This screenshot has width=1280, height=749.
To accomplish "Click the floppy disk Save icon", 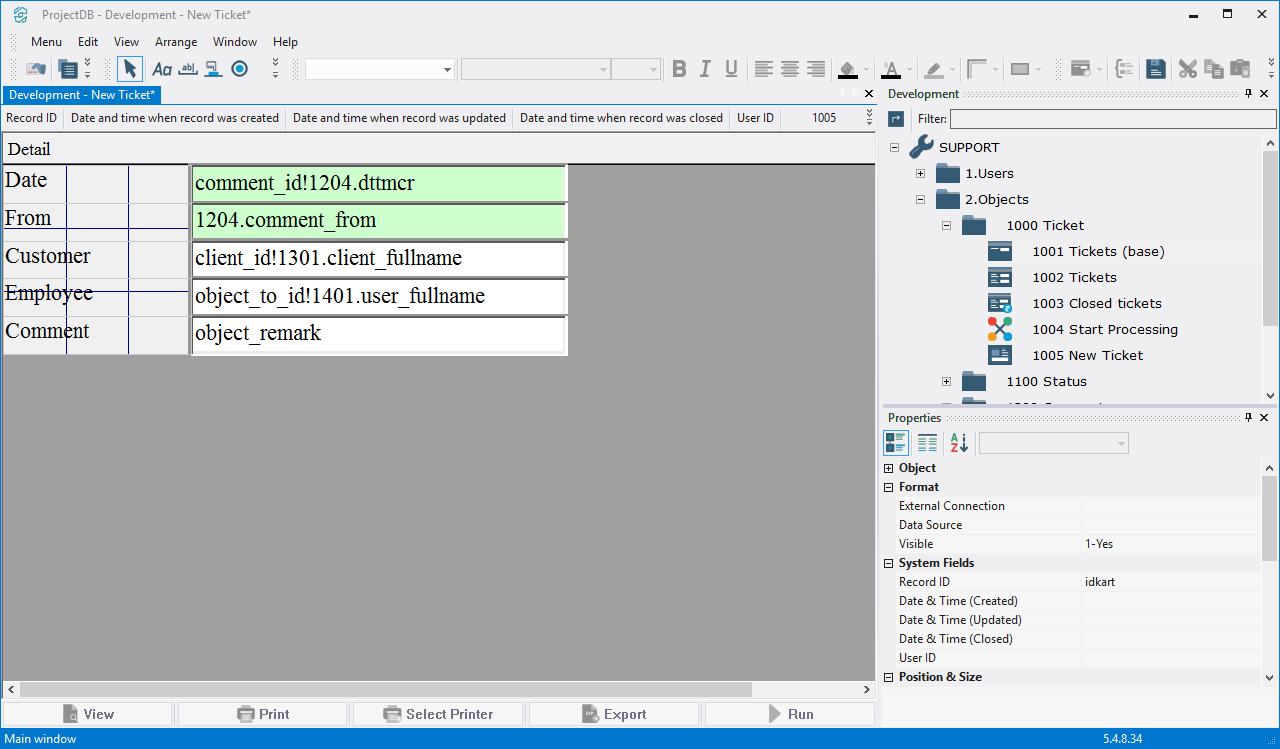I will pos(1156,69).
